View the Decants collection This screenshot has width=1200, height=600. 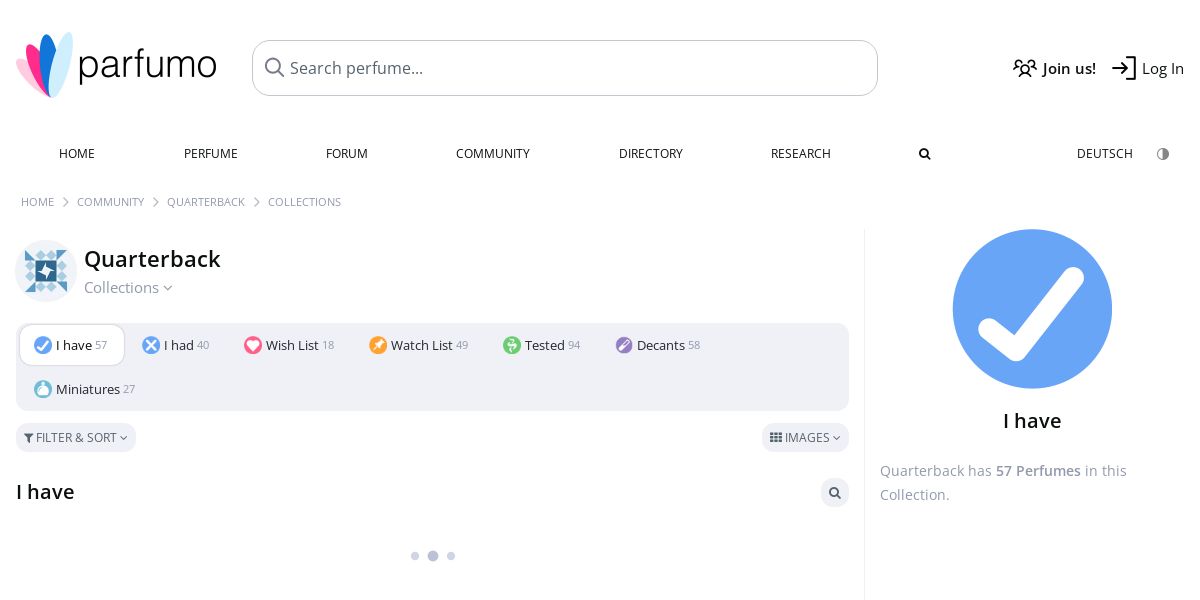pos(657,345)
